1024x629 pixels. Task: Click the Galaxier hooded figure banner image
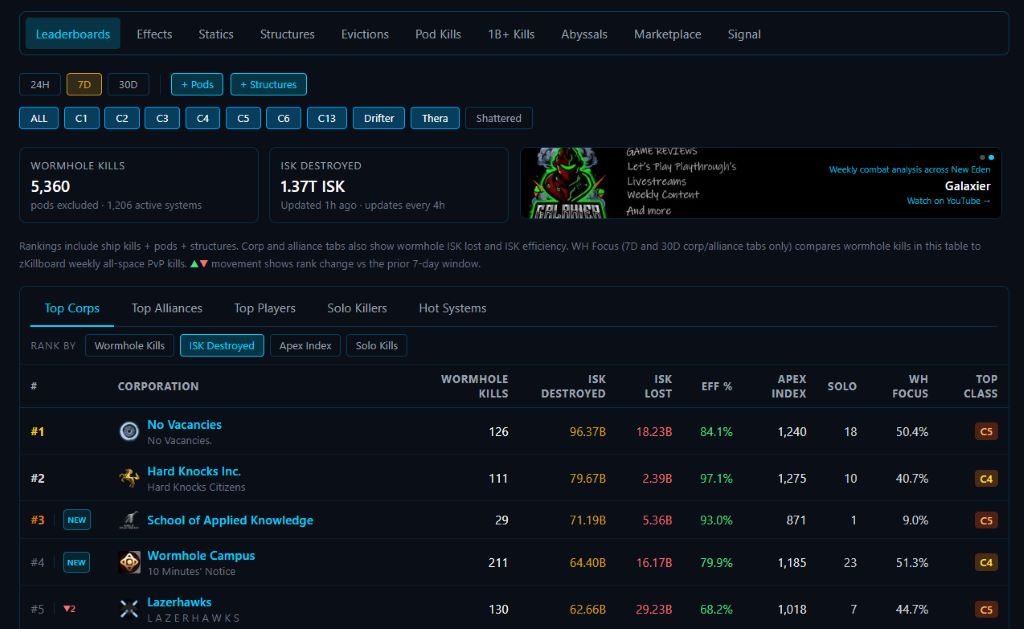point(567,183)
